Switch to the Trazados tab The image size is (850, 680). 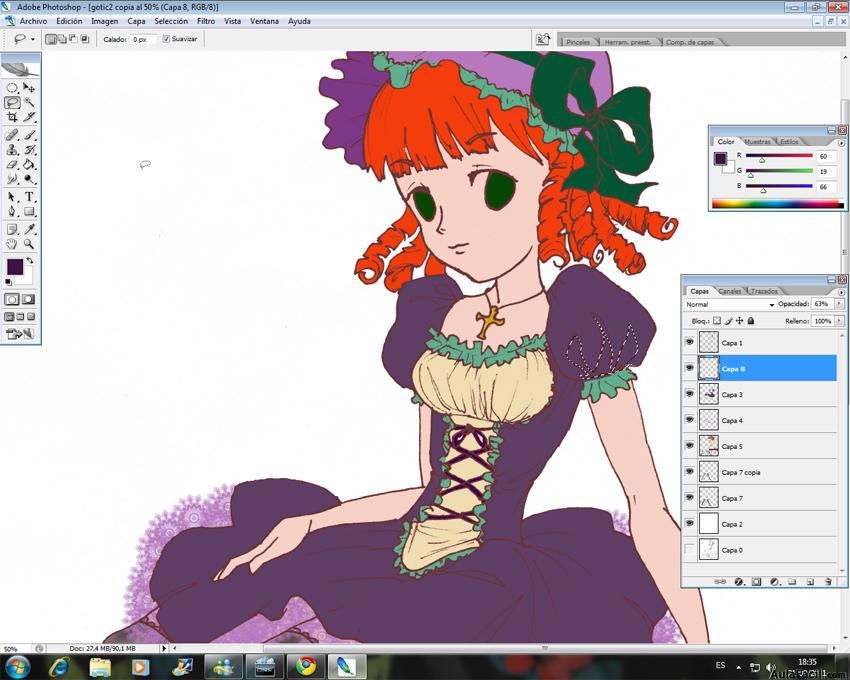click(764, 291)
